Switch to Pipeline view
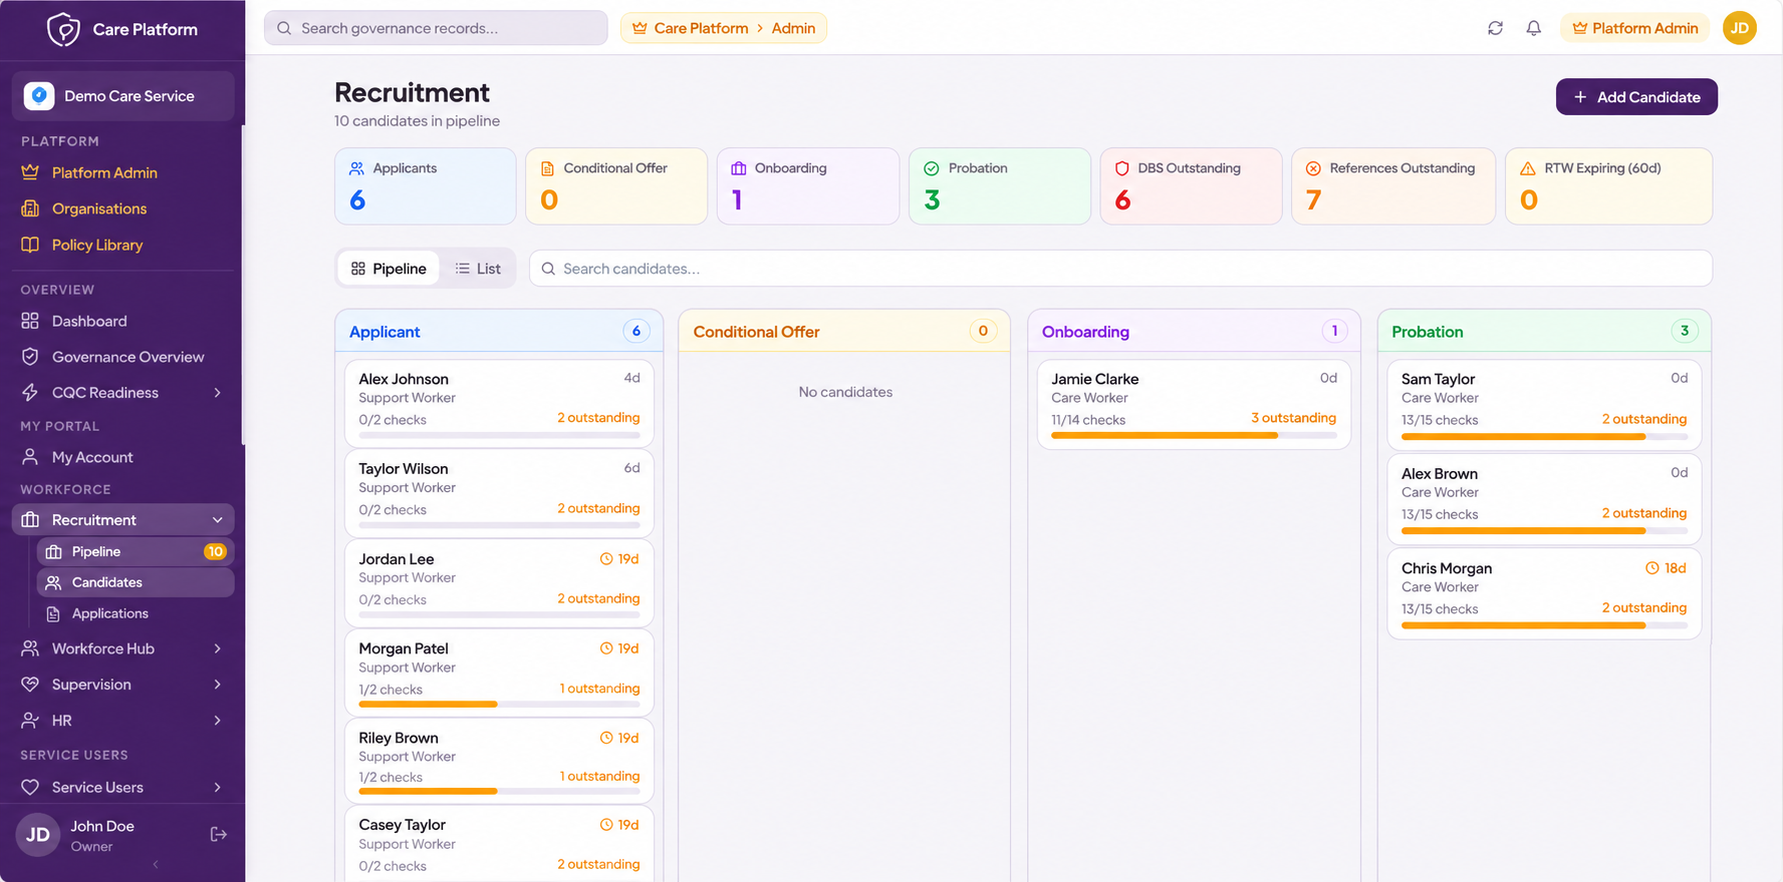 point(388,268)
